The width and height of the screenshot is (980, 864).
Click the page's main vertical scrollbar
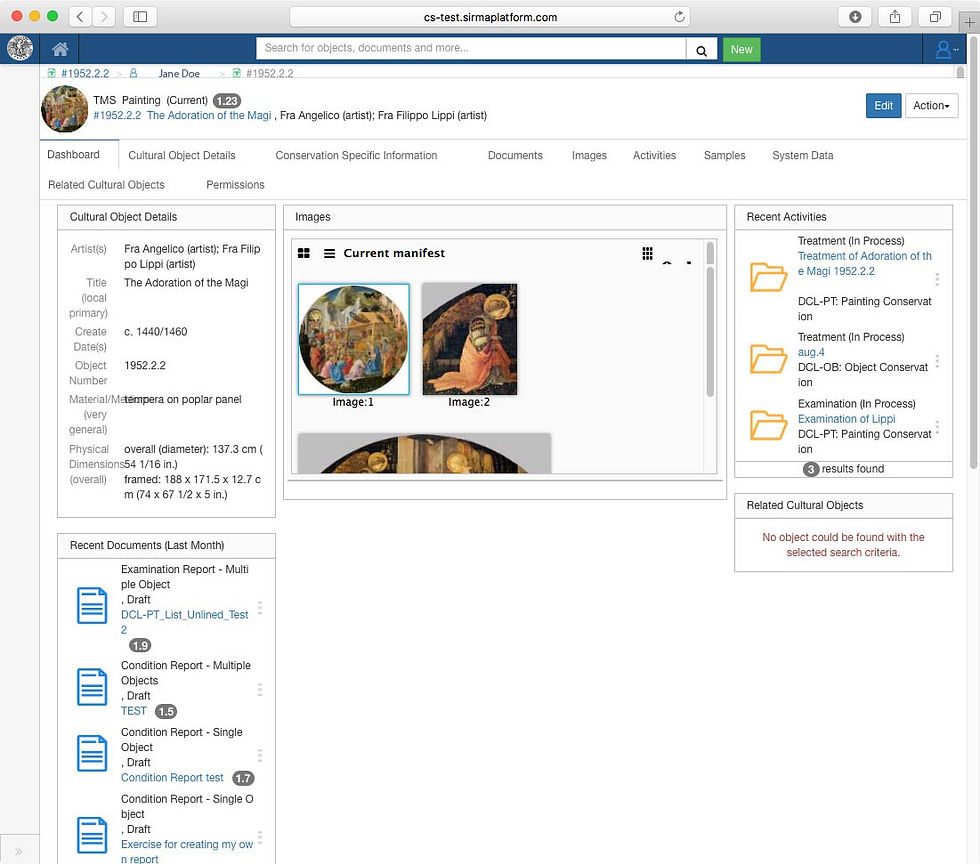pos(973,250)
